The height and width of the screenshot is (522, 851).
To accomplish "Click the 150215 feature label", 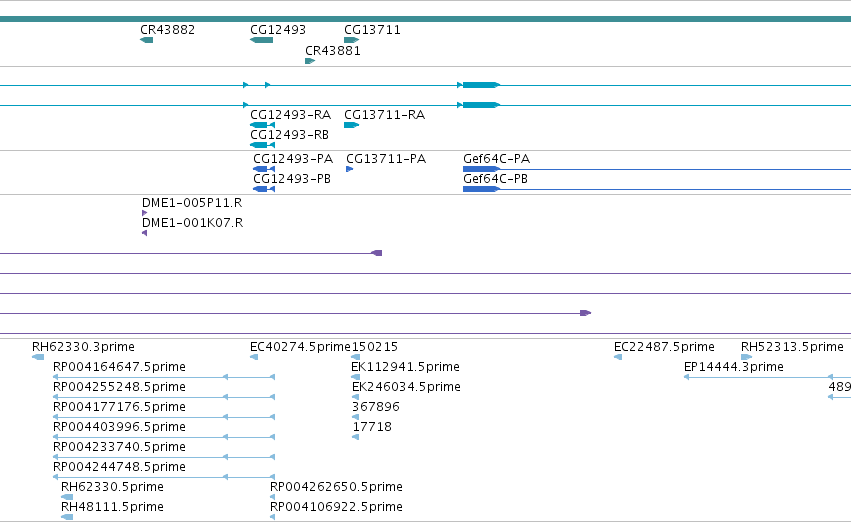I will (x=375, y=347).
